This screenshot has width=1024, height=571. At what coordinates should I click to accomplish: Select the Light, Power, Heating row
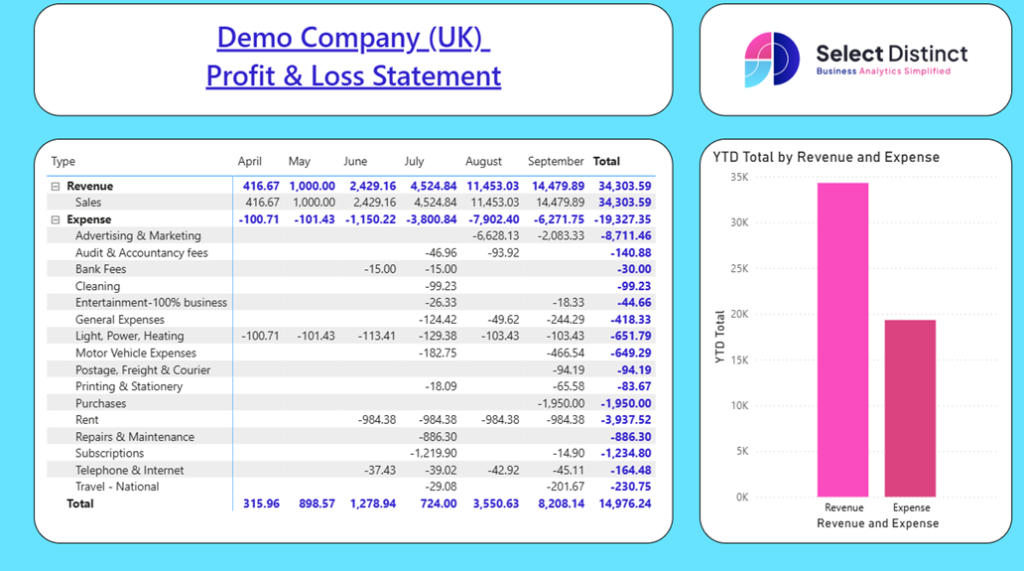coord(129,336)
